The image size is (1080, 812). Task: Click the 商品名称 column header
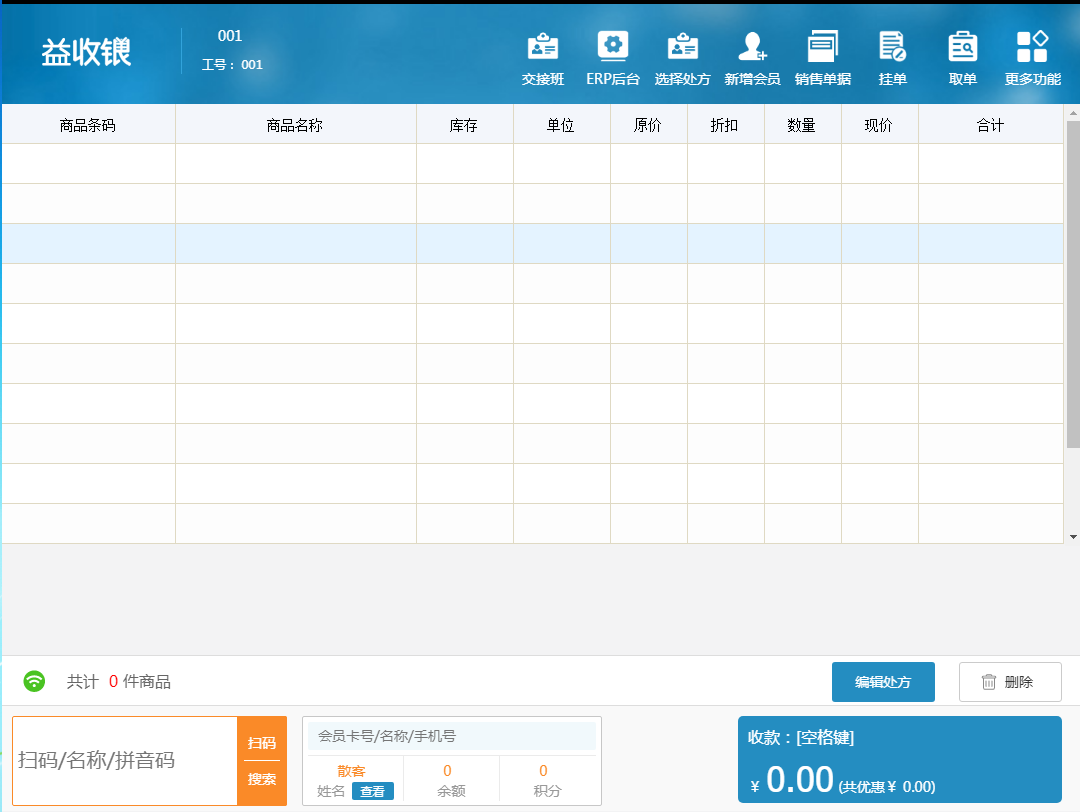point(295,123)
